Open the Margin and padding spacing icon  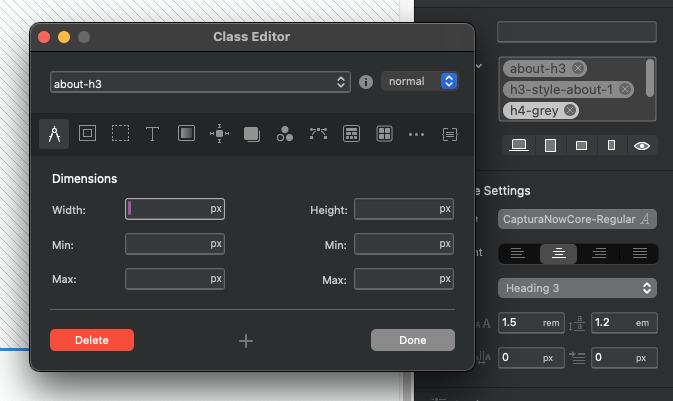click(219, 133)
